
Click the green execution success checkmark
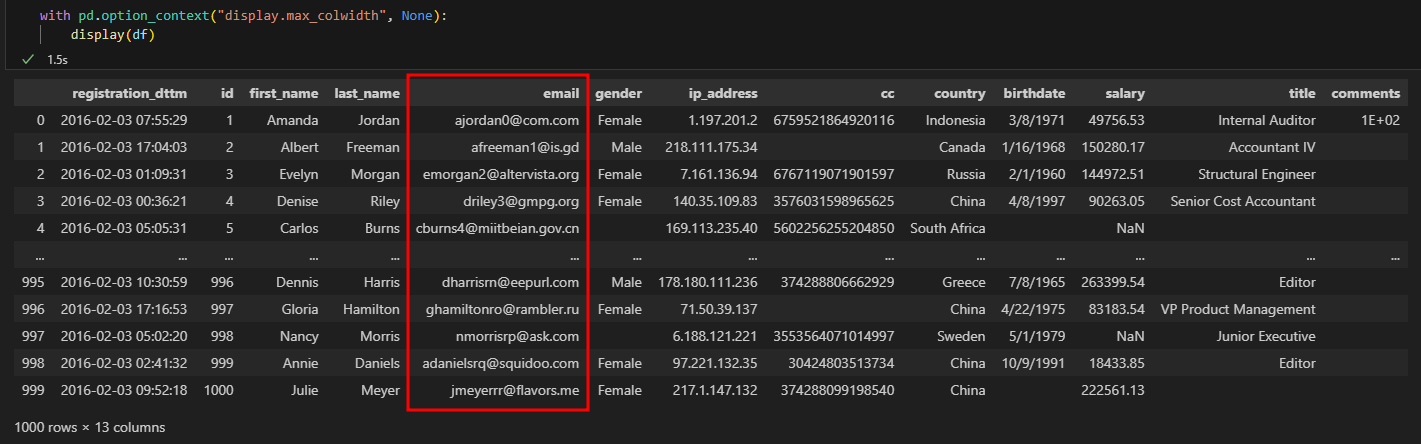[x=27, y=60]
